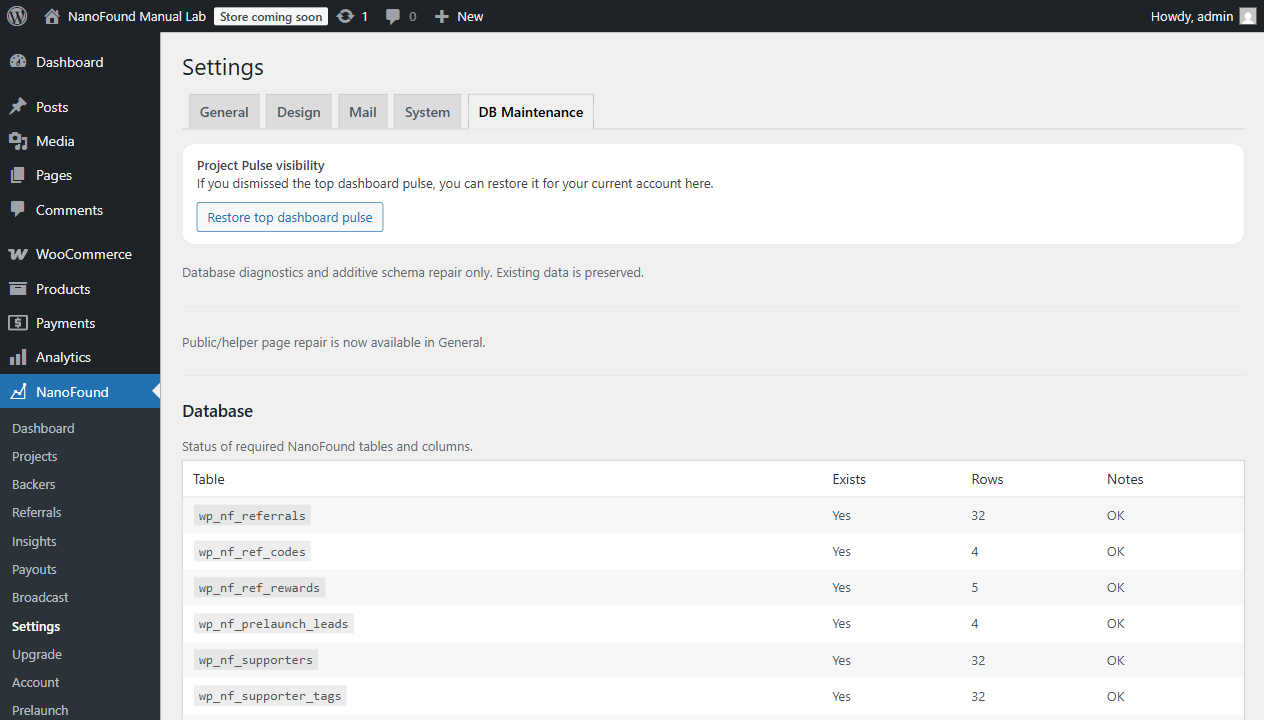Click the wp_nf_supporters table name
This screenshot has height=720, width=1264.
[256, 660]
